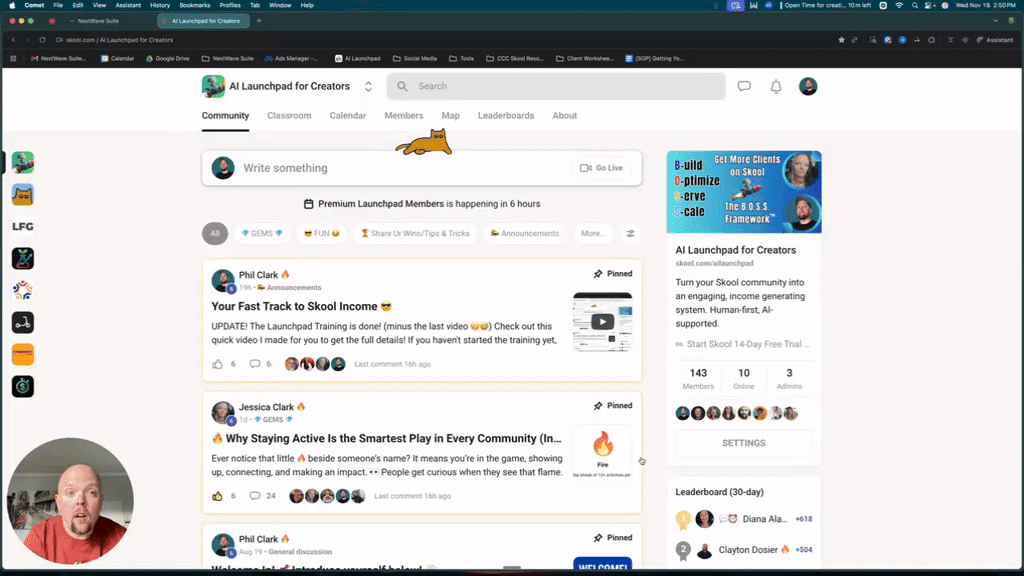Open the scooter icon community in the sidebar

tap(23, 323)
